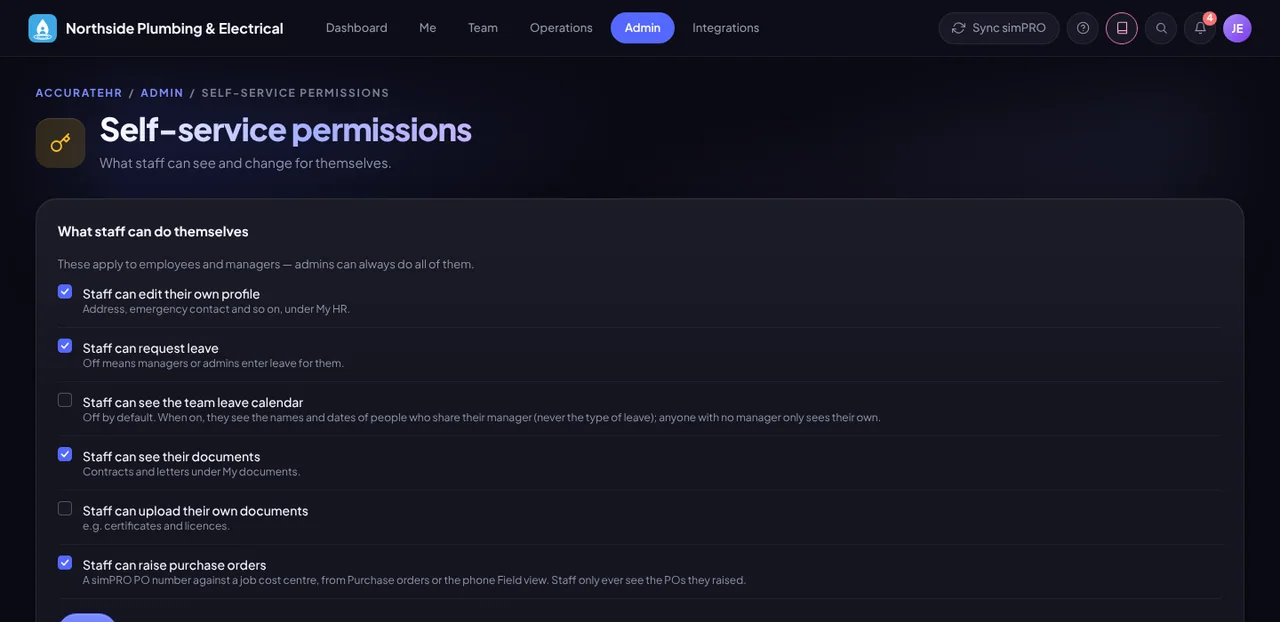Switch to Operations section
The height and width of the screenshot is (622, 1280).
point(561,28)
